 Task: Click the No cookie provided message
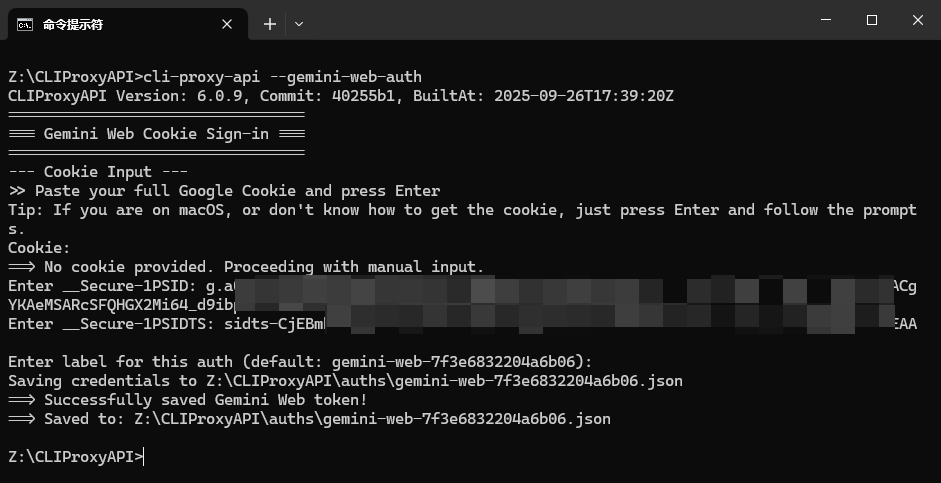tap(246, 266)
